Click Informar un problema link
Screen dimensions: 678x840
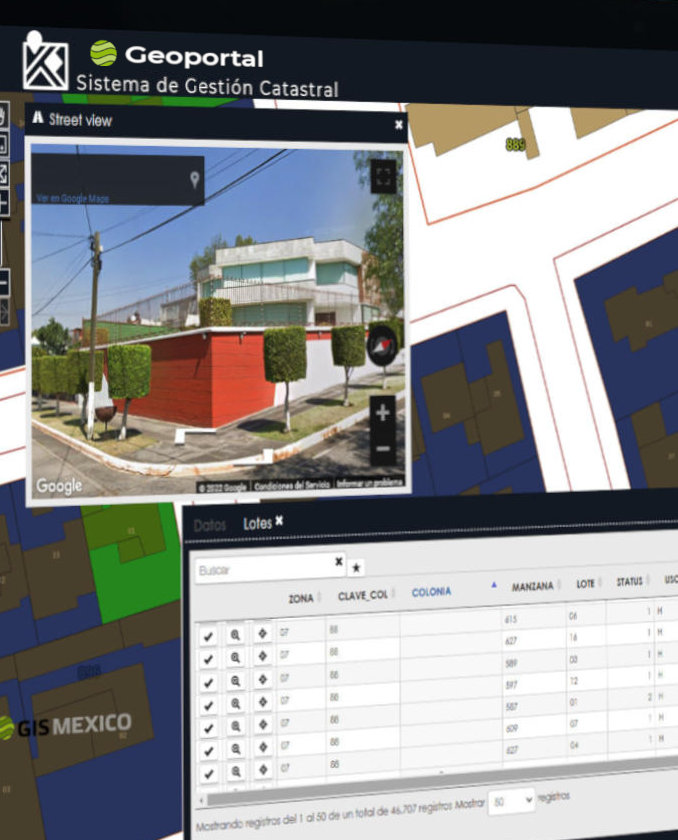tap(370, 483)
